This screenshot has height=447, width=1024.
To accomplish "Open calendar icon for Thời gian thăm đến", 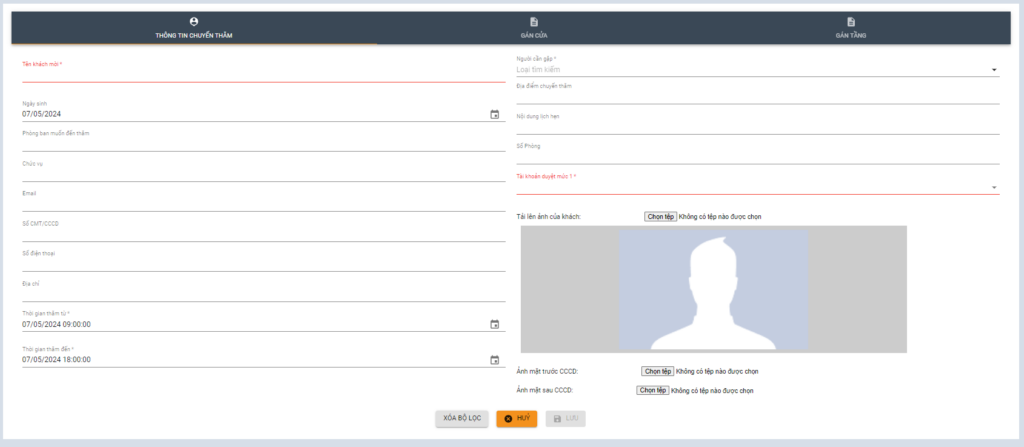I will tap(494, 360).
